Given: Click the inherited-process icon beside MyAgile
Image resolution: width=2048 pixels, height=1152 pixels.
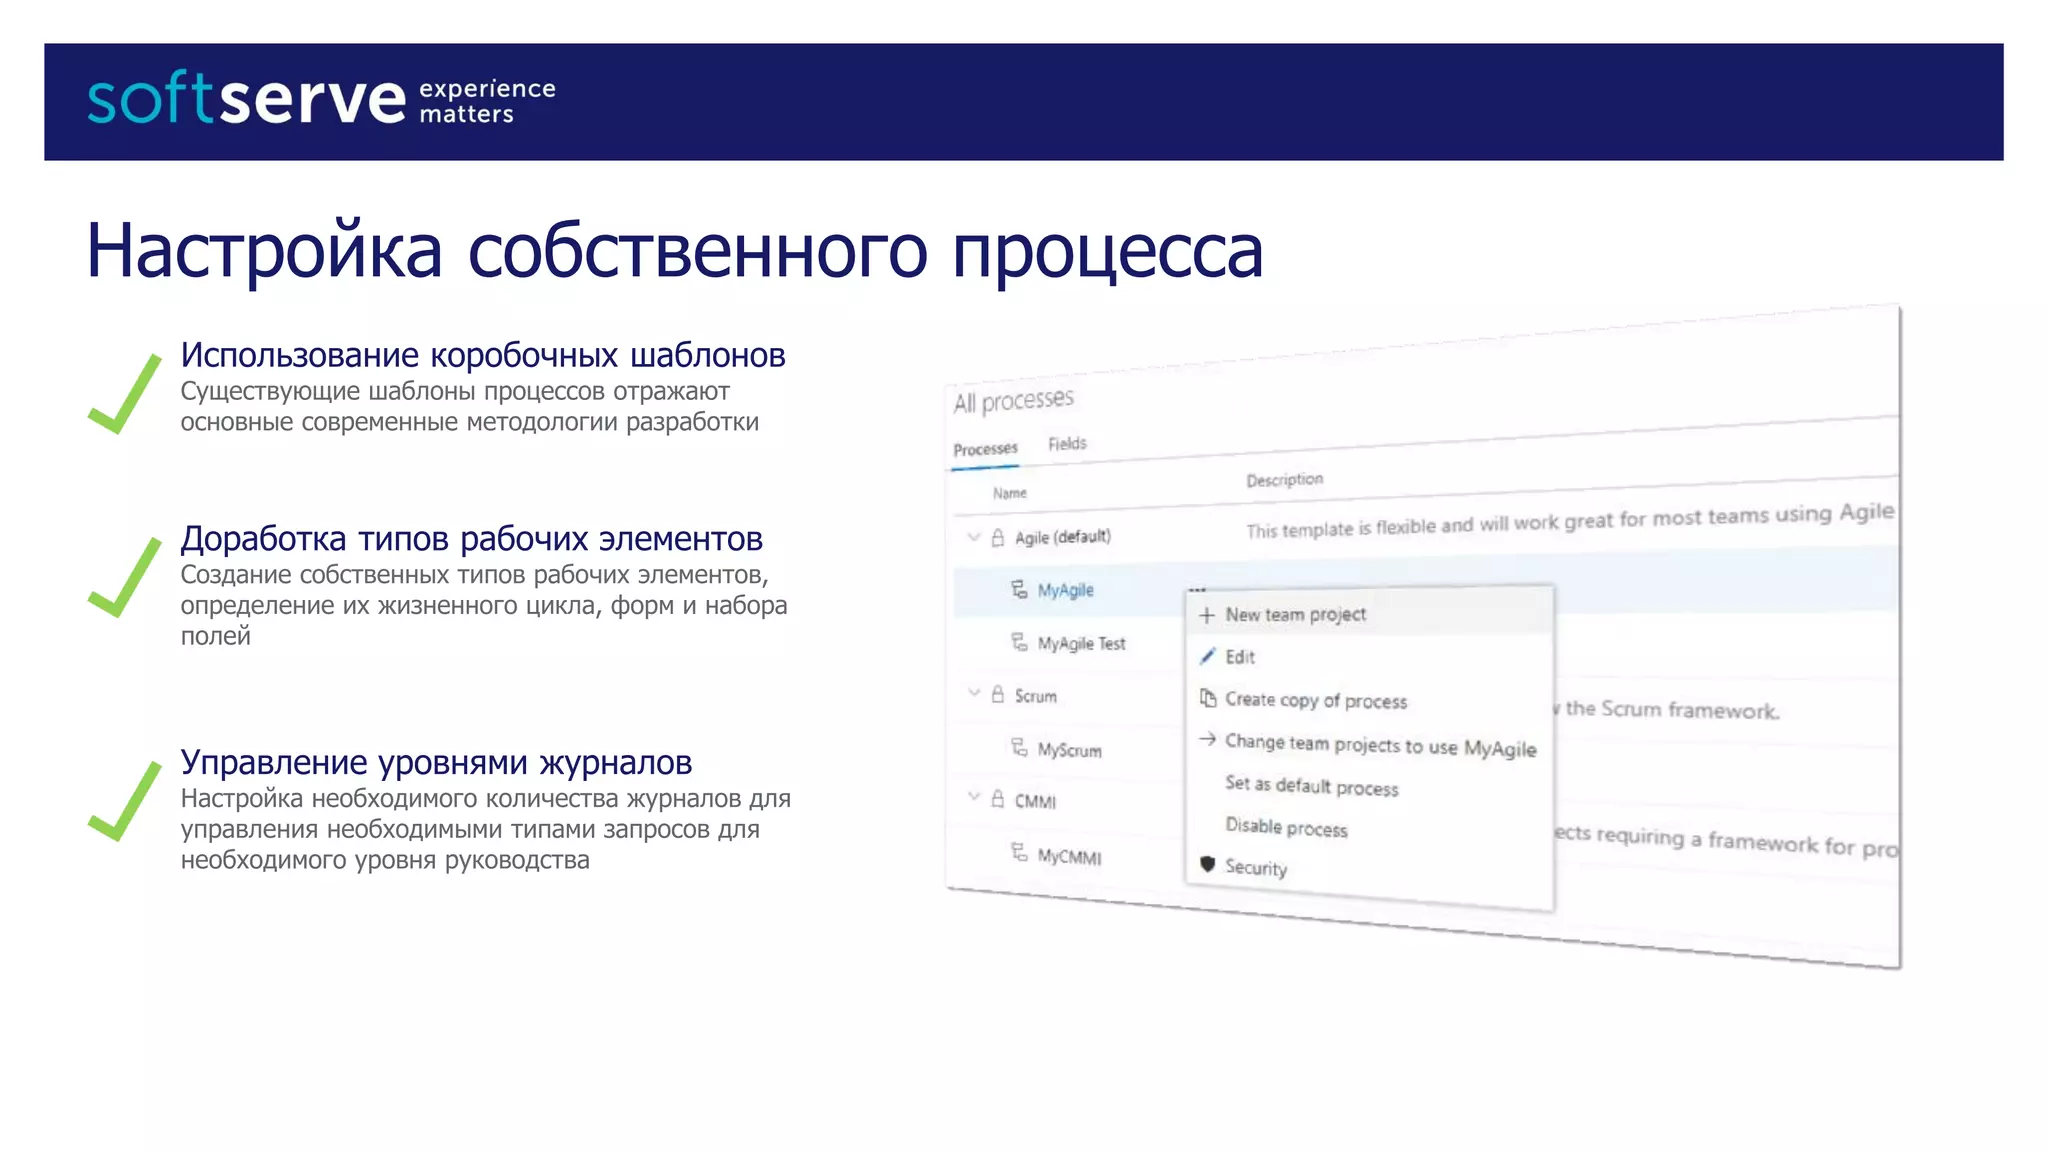Looking at the screenshot, I should point(1019,589).
